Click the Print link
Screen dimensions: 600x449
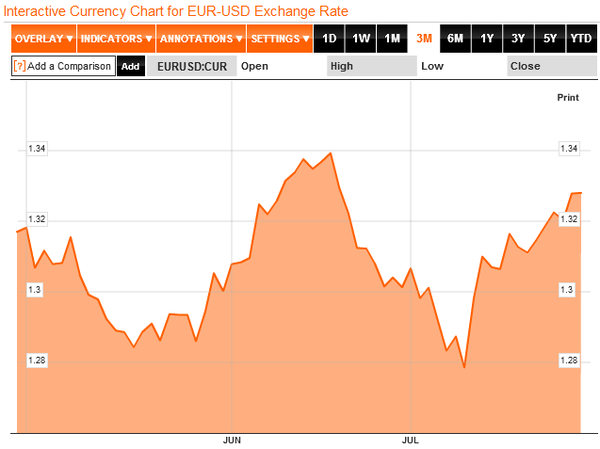click(x=568, y=98)
